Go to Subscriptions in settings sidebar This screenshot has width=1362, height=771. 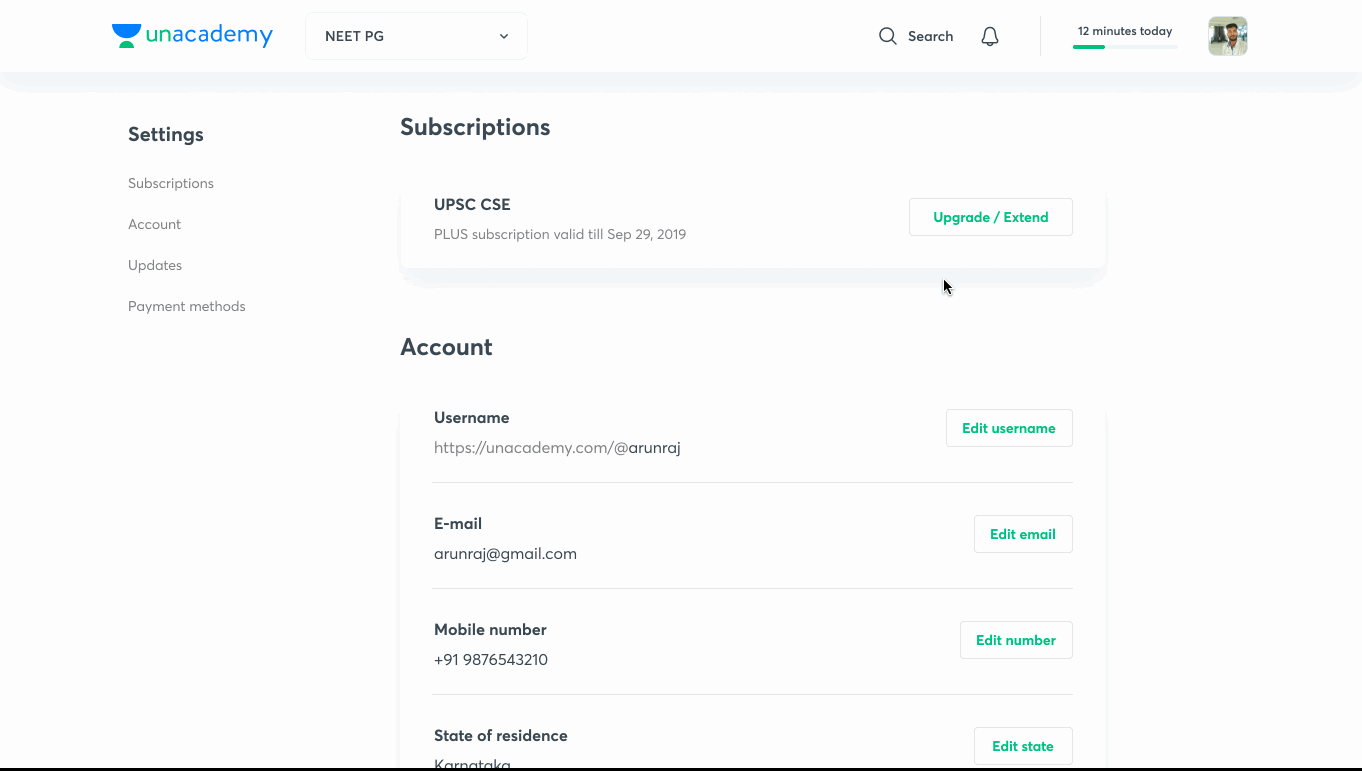point(171,183)
